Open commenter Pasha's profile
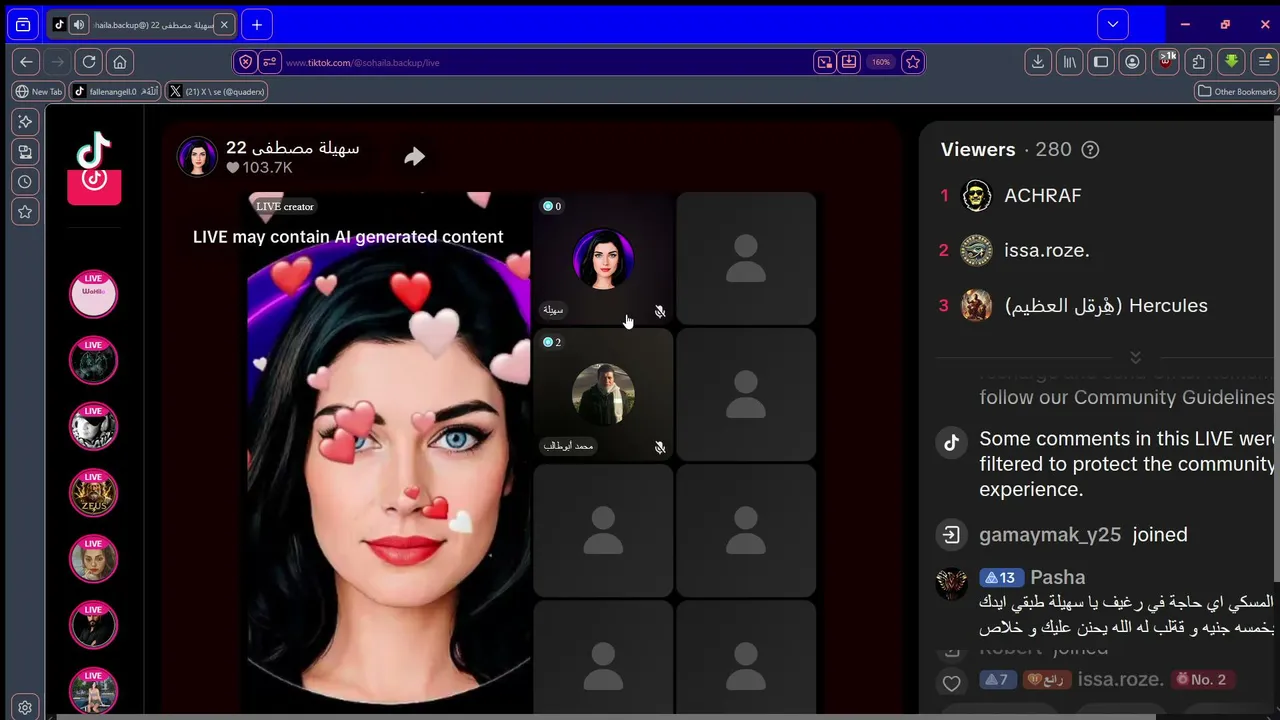 [x=1057, y=577]
